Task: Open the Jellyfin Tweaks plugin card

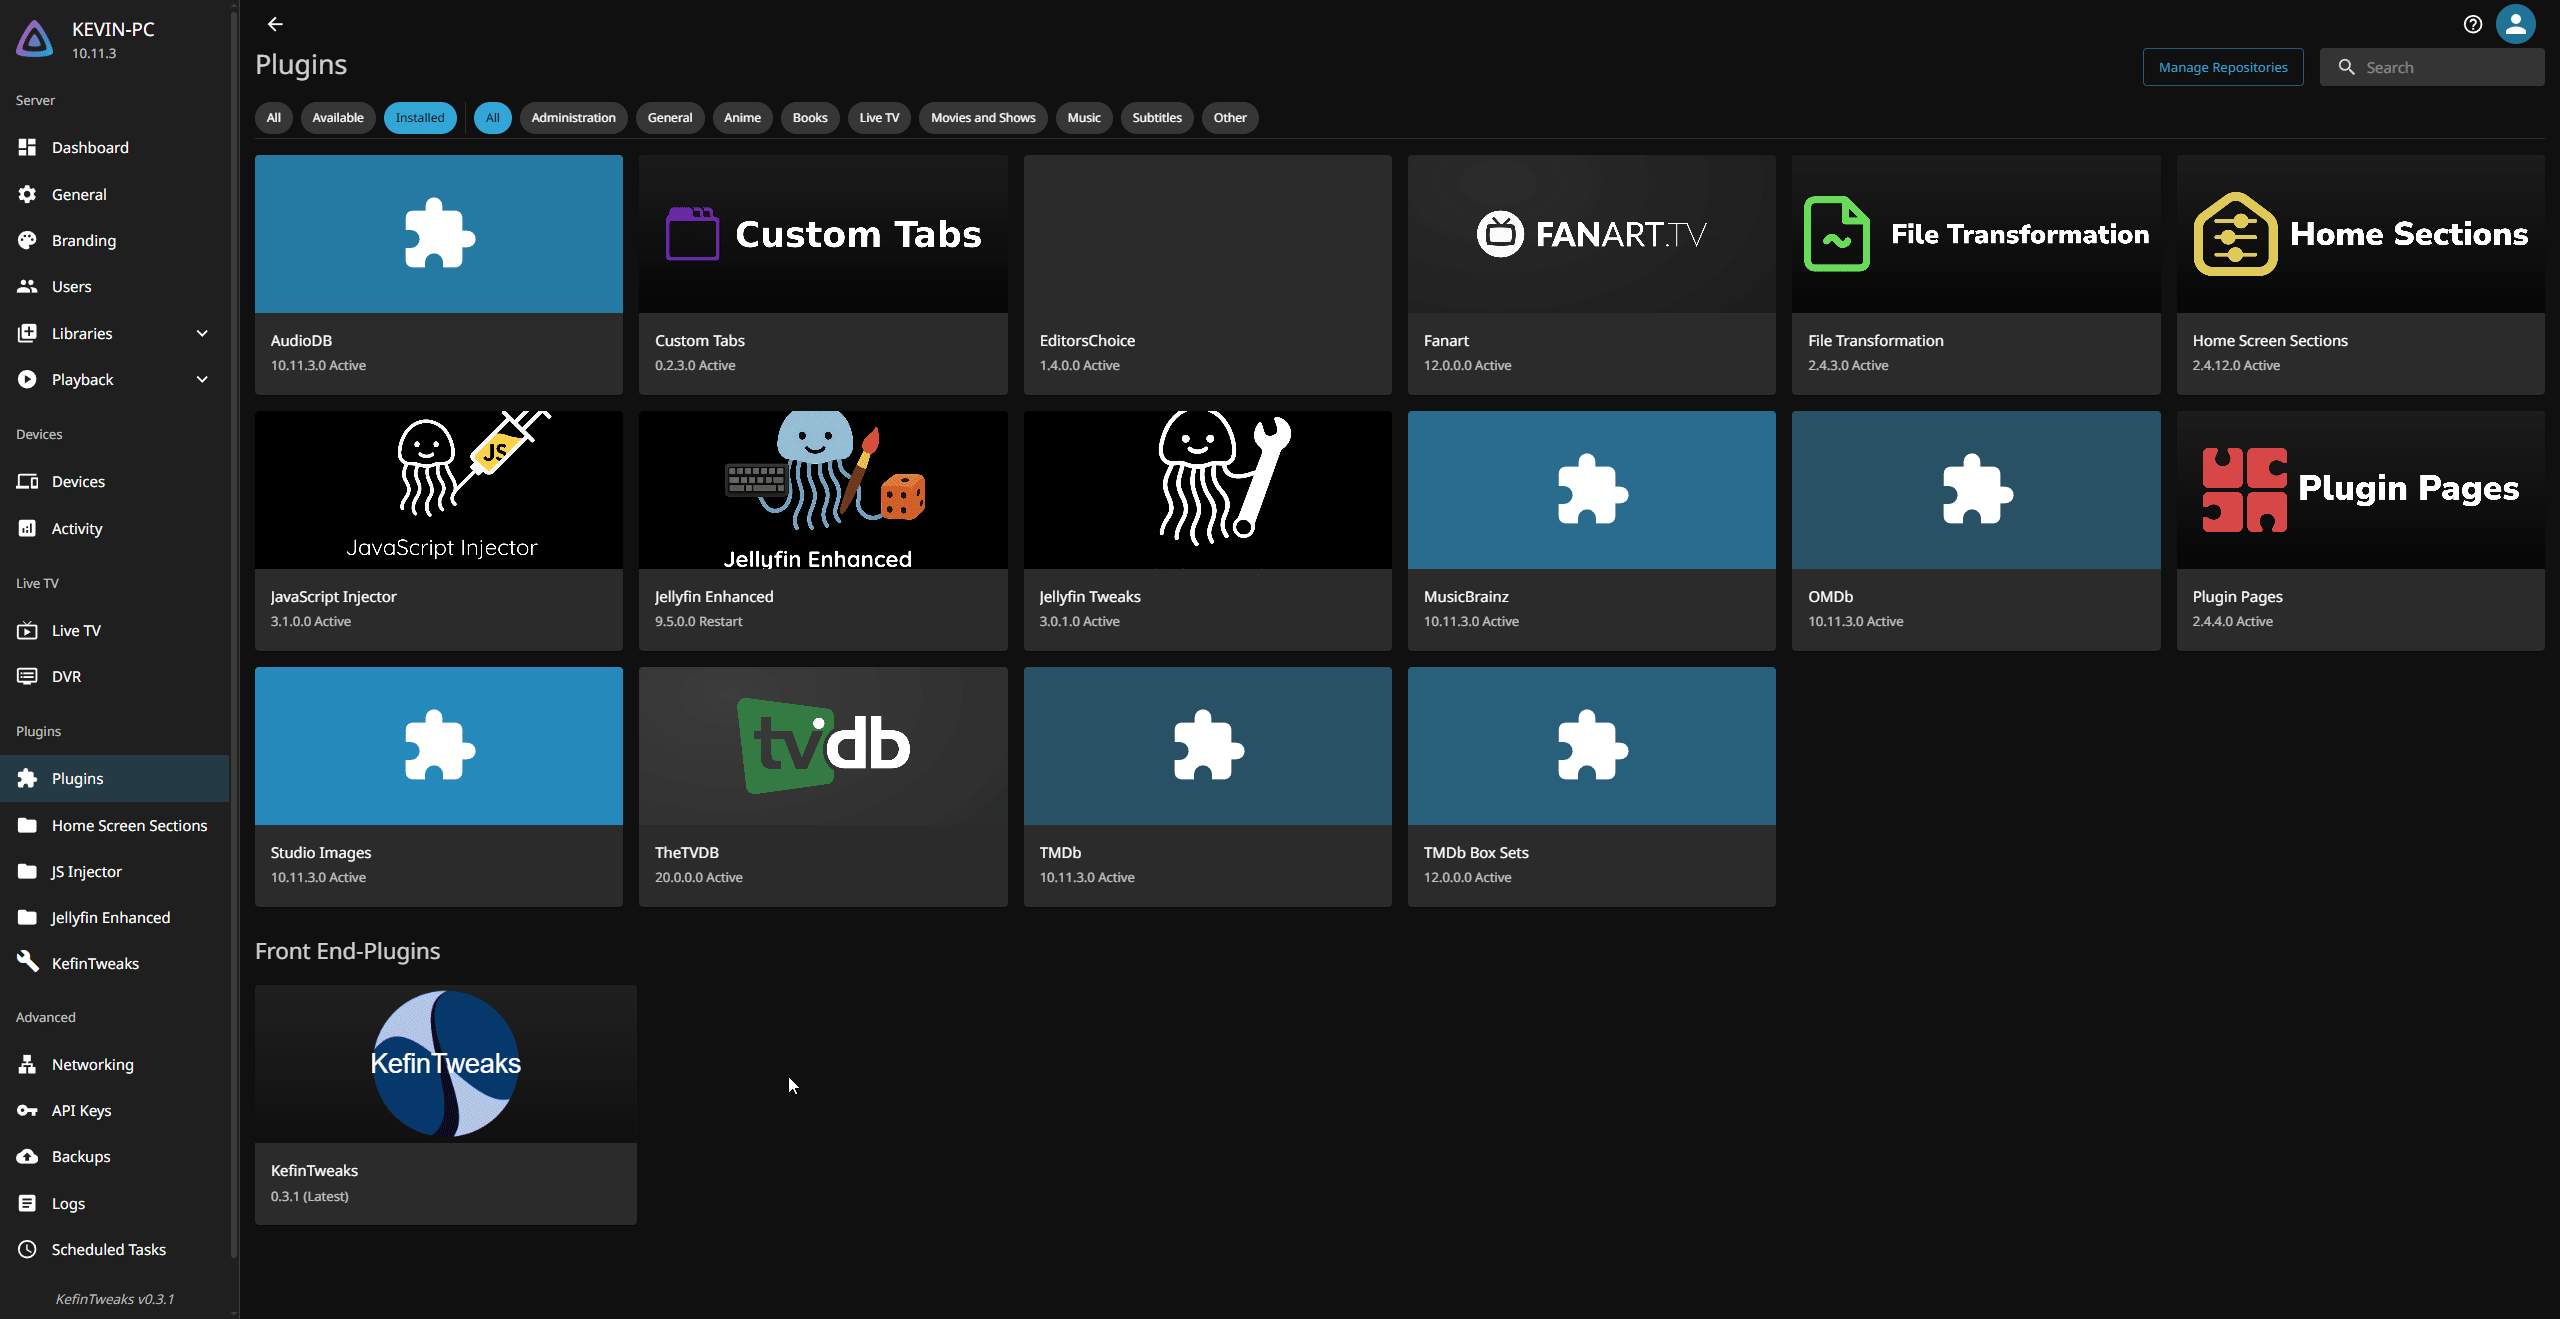Action: tap(1207, 530)
